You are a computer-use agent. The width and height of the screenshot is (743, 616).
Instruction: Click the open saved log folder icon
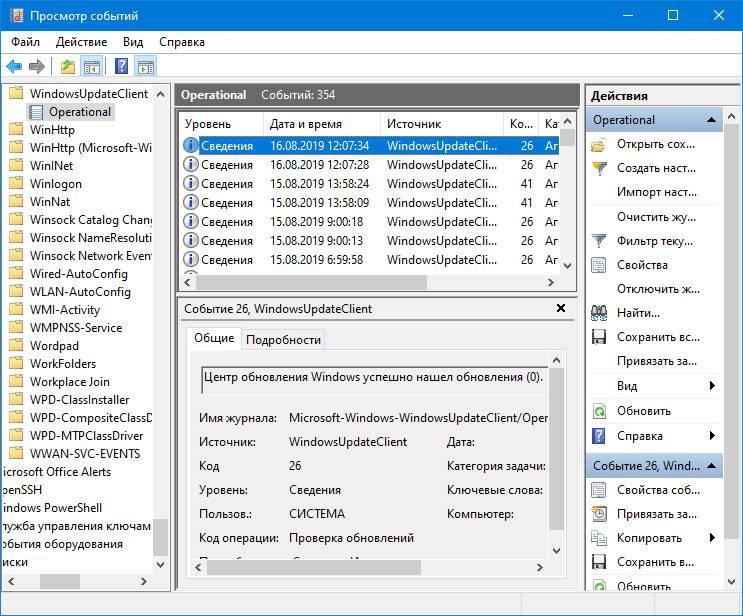(x=599, y=144)
